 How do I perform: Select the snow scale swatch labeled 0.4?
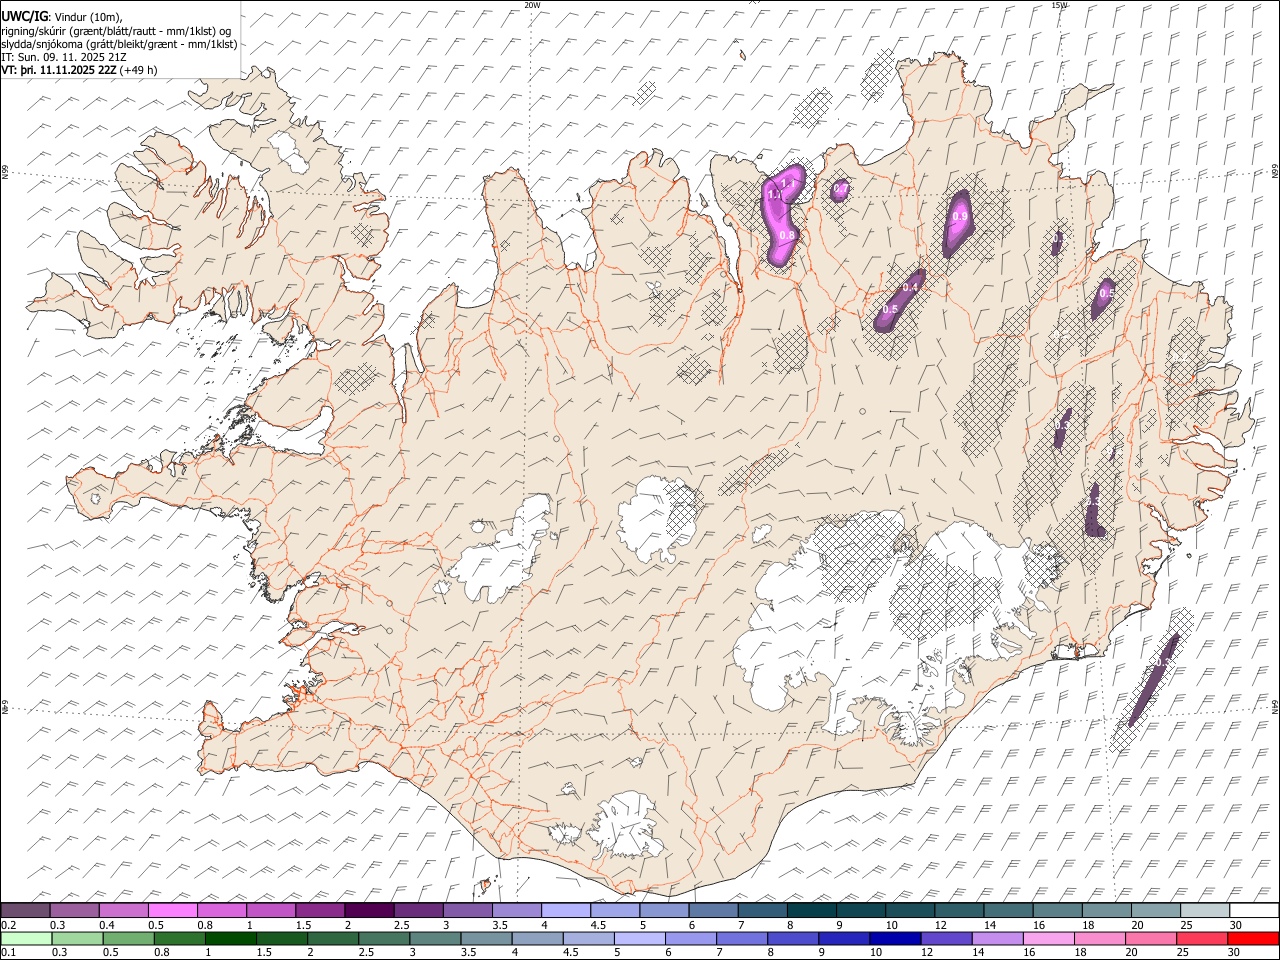(x=124, y=911)
